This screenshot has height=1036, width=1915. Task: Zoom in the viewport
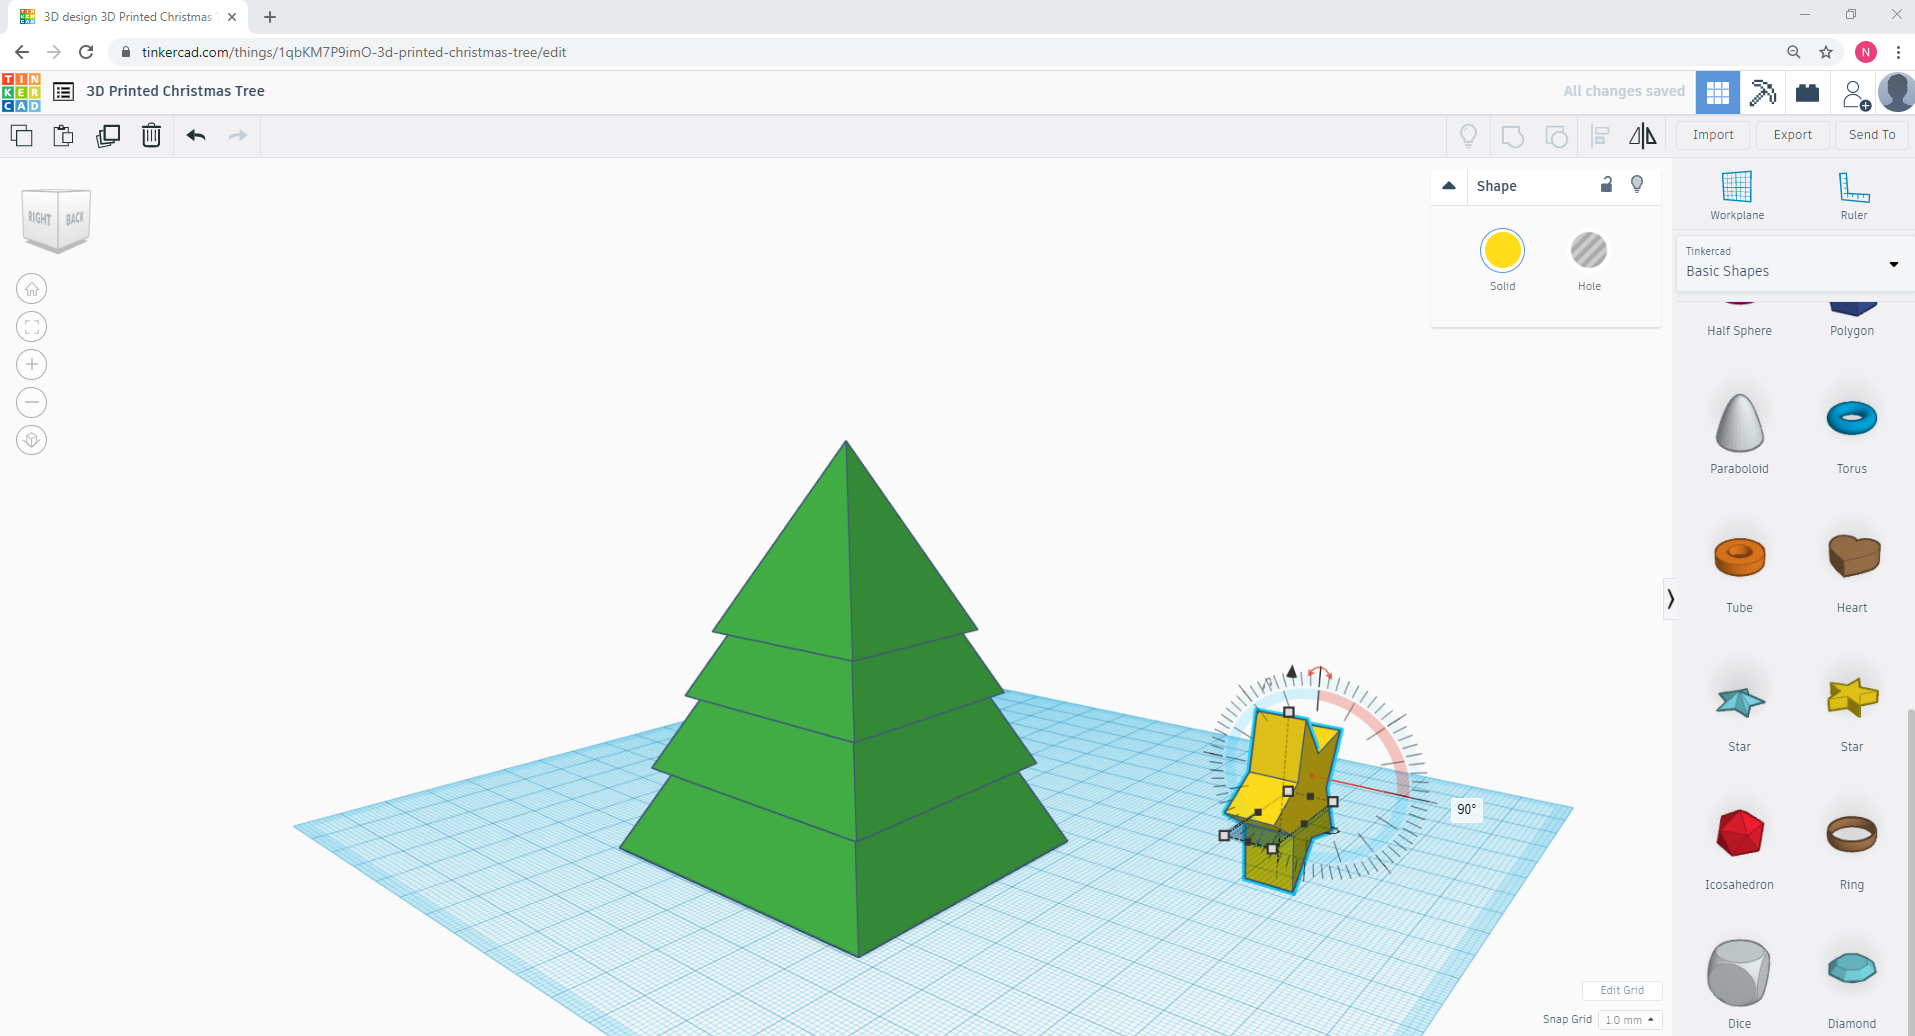click(x=32, y=365)
